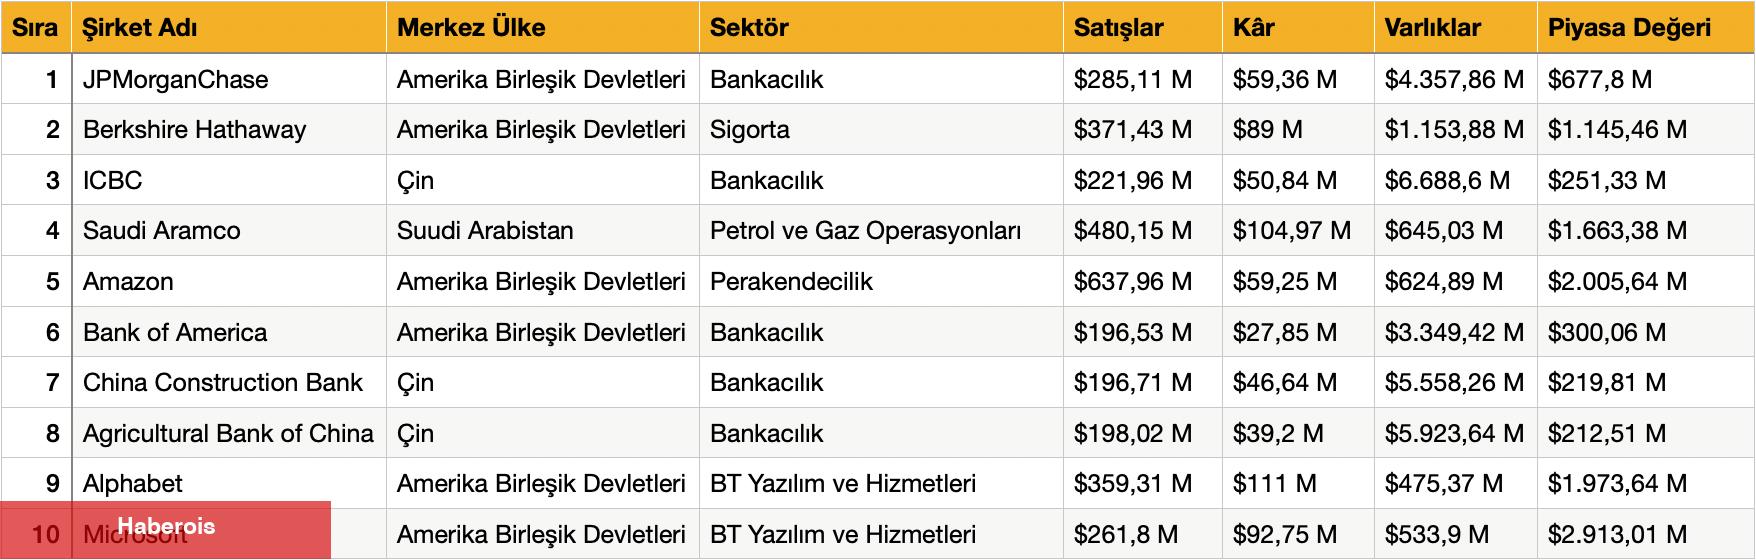Select the Sigorta sector cell
This screenshot has width=1756, height=560.
(x=750, y=129)
